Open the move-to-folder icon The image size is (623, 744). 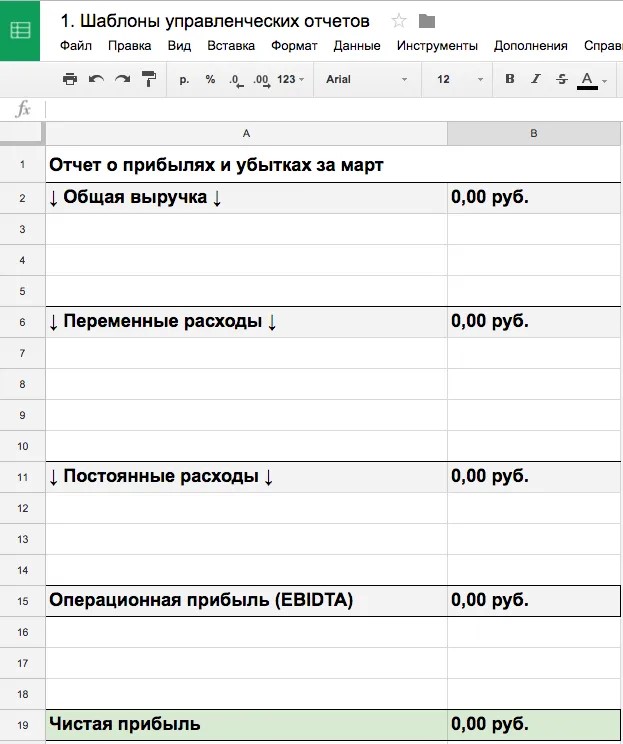427,21
